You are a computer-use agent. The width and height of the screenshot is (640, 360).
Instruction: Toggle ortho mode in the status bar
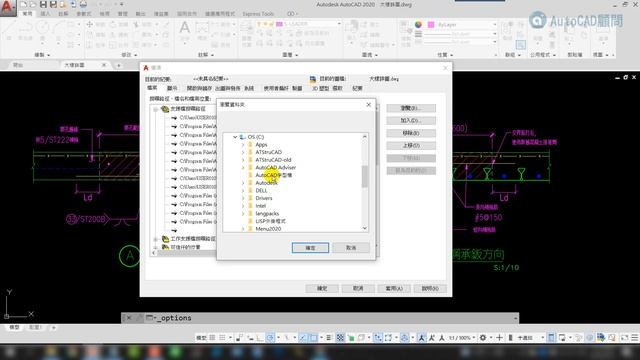tap(260, 338)
